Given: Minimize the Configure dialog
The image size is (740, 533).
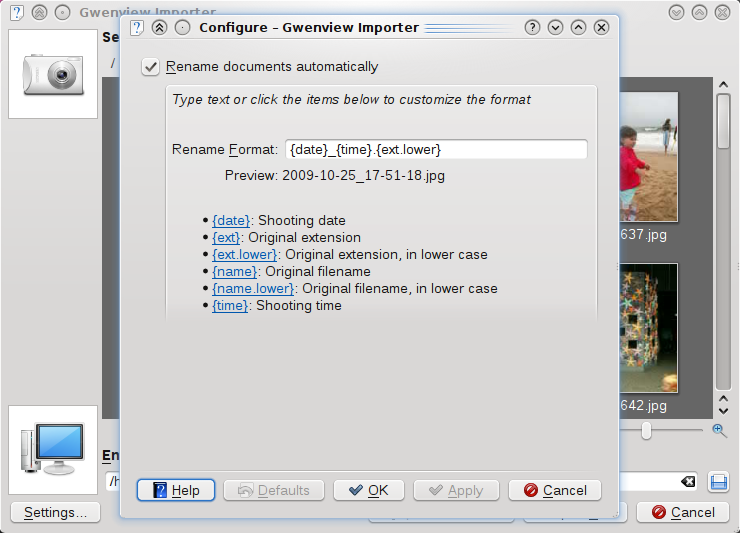Looking at the screenshot, I should tap(555, 27).
